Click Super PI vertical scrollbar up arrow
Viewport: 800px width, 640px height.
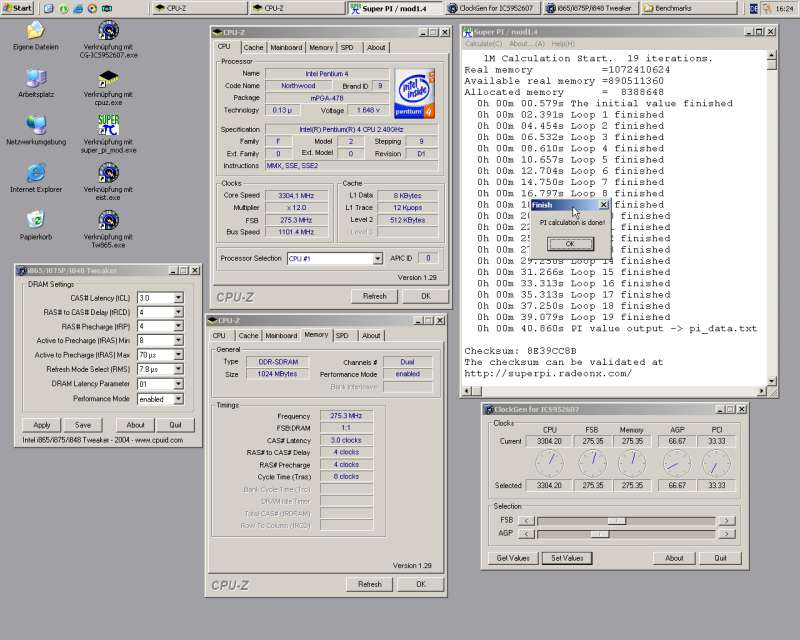(772, 55)
